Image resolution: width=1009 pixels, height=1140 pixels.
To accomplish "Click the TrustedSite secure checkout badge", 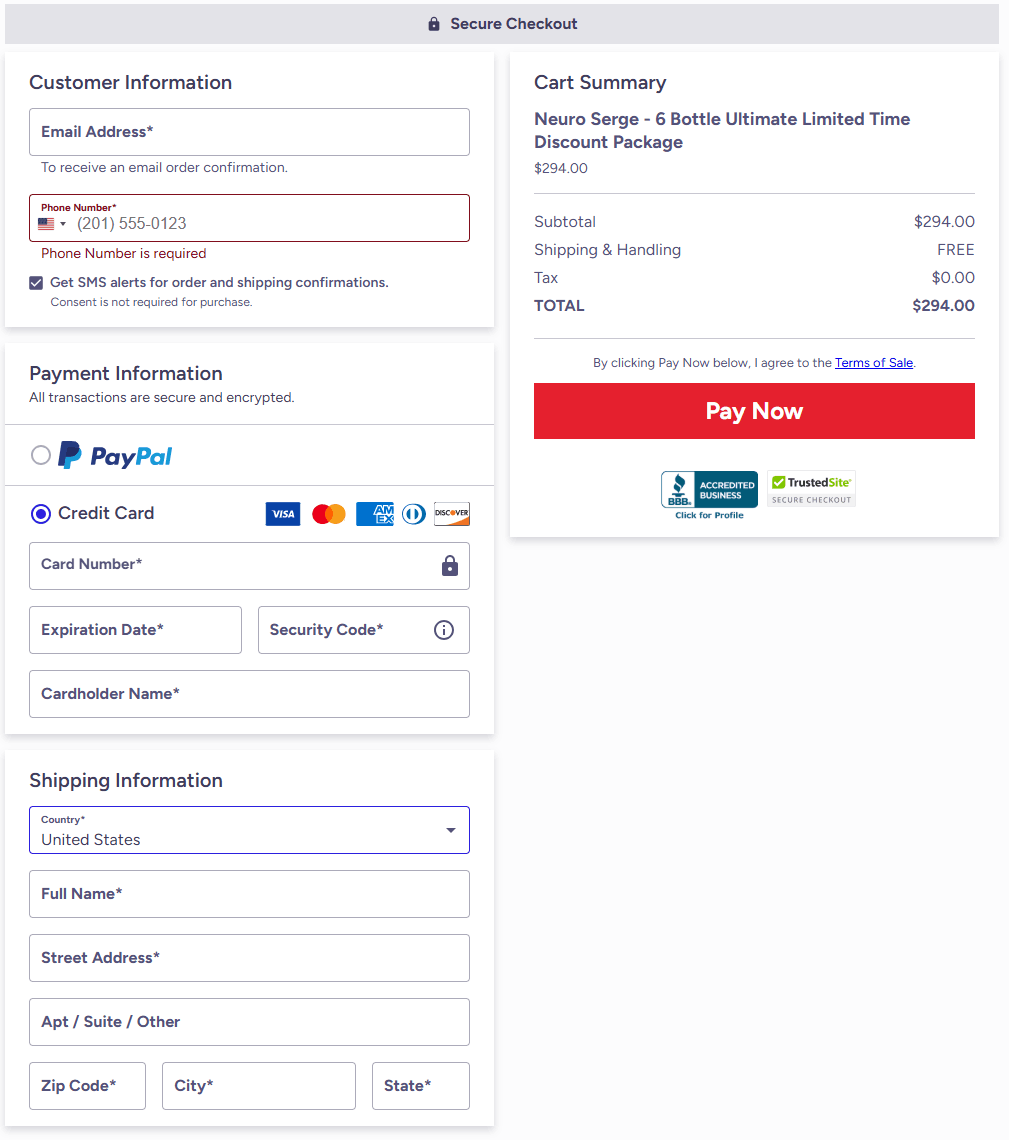I will 811,489.
